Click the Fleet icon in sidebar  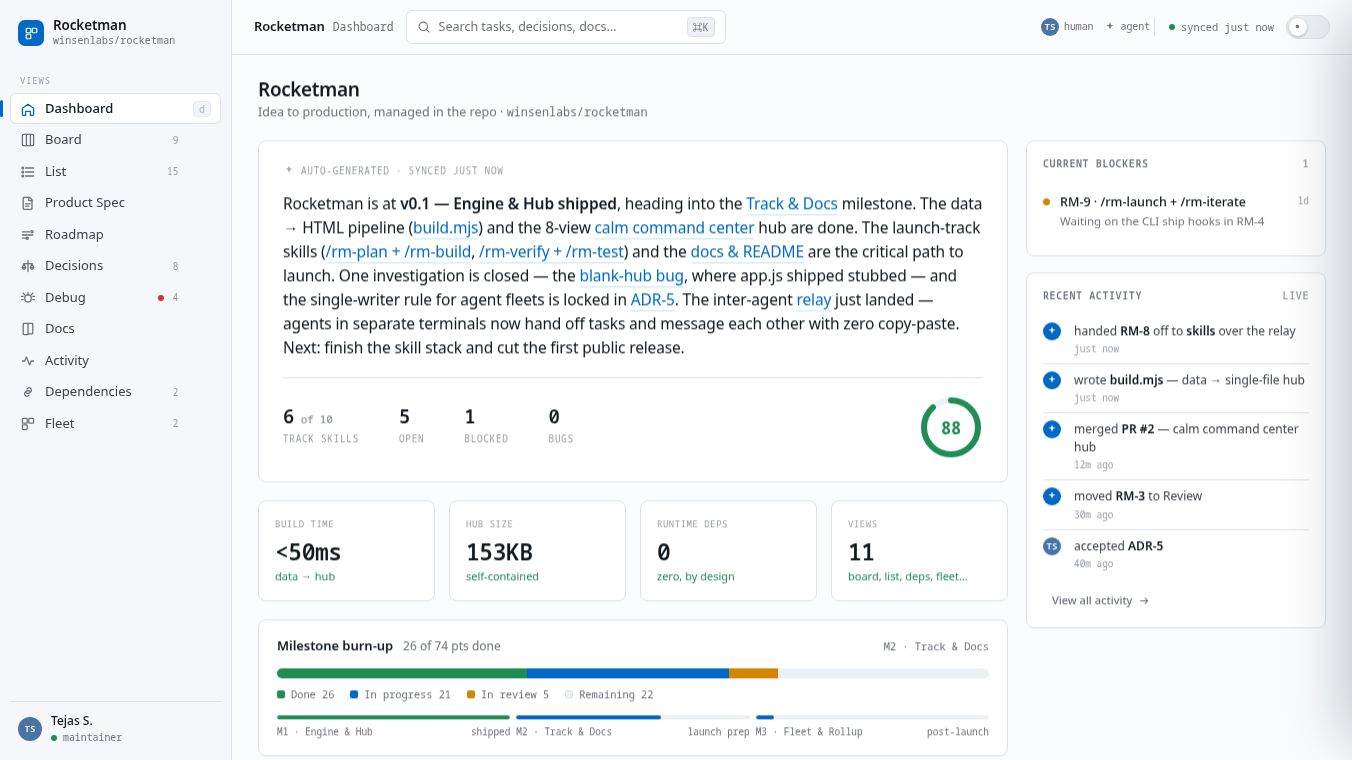coord(28,424)
